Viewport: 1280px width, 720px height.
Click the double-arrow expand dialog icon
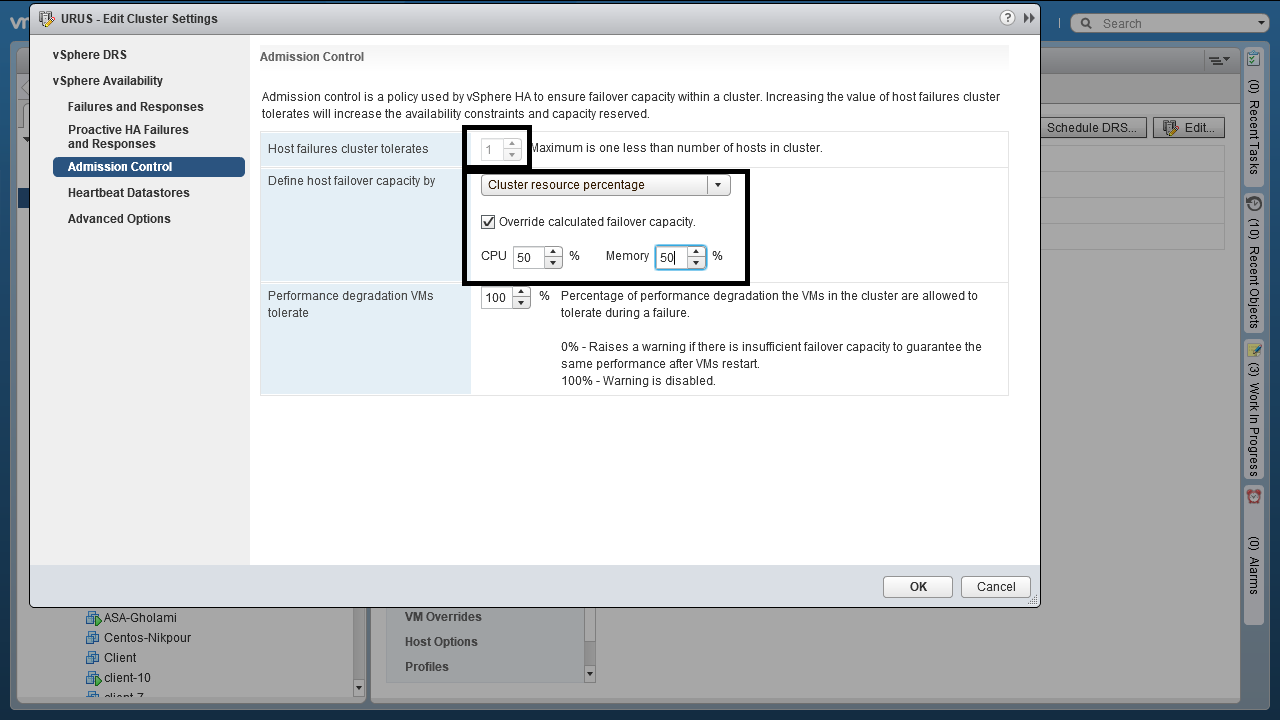pyautogui.click(x=1028, y=18)
